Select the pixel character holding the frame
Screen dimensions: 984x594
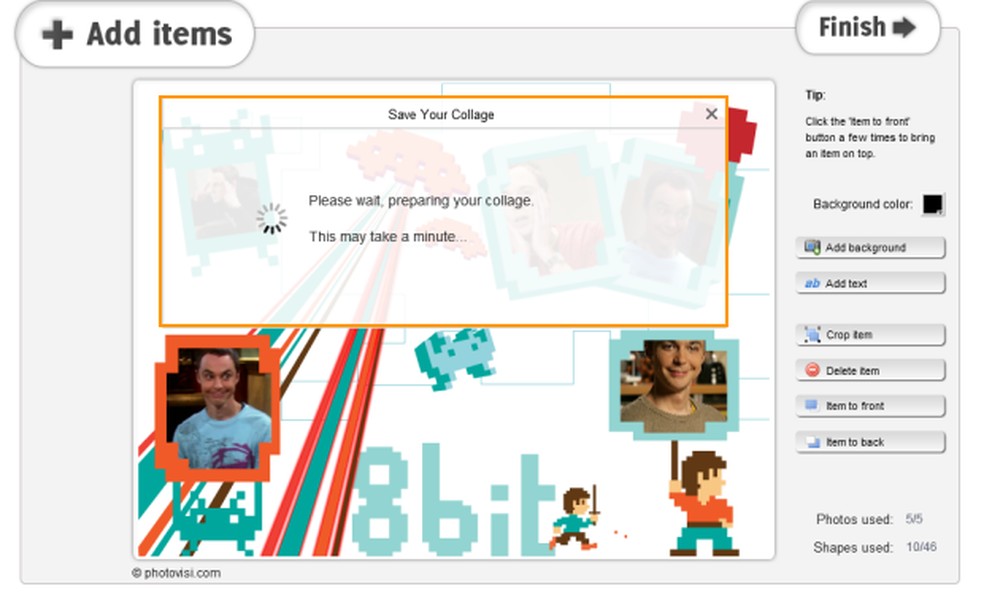coord(702,499)
